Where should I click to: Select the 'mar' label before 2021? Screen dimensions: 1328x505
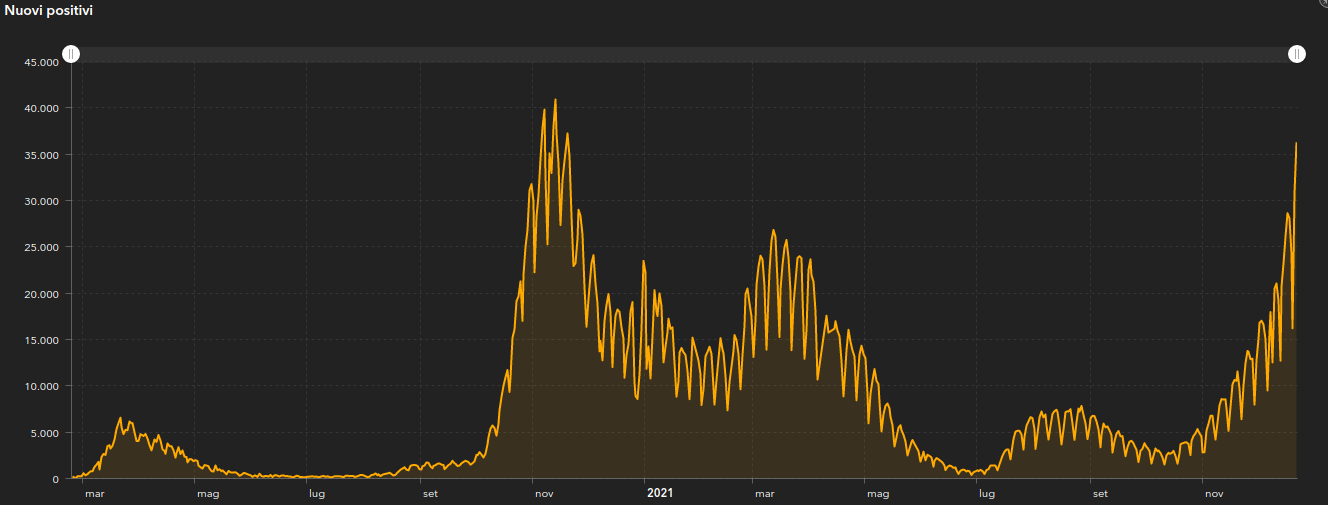click(x=94, y=494)
